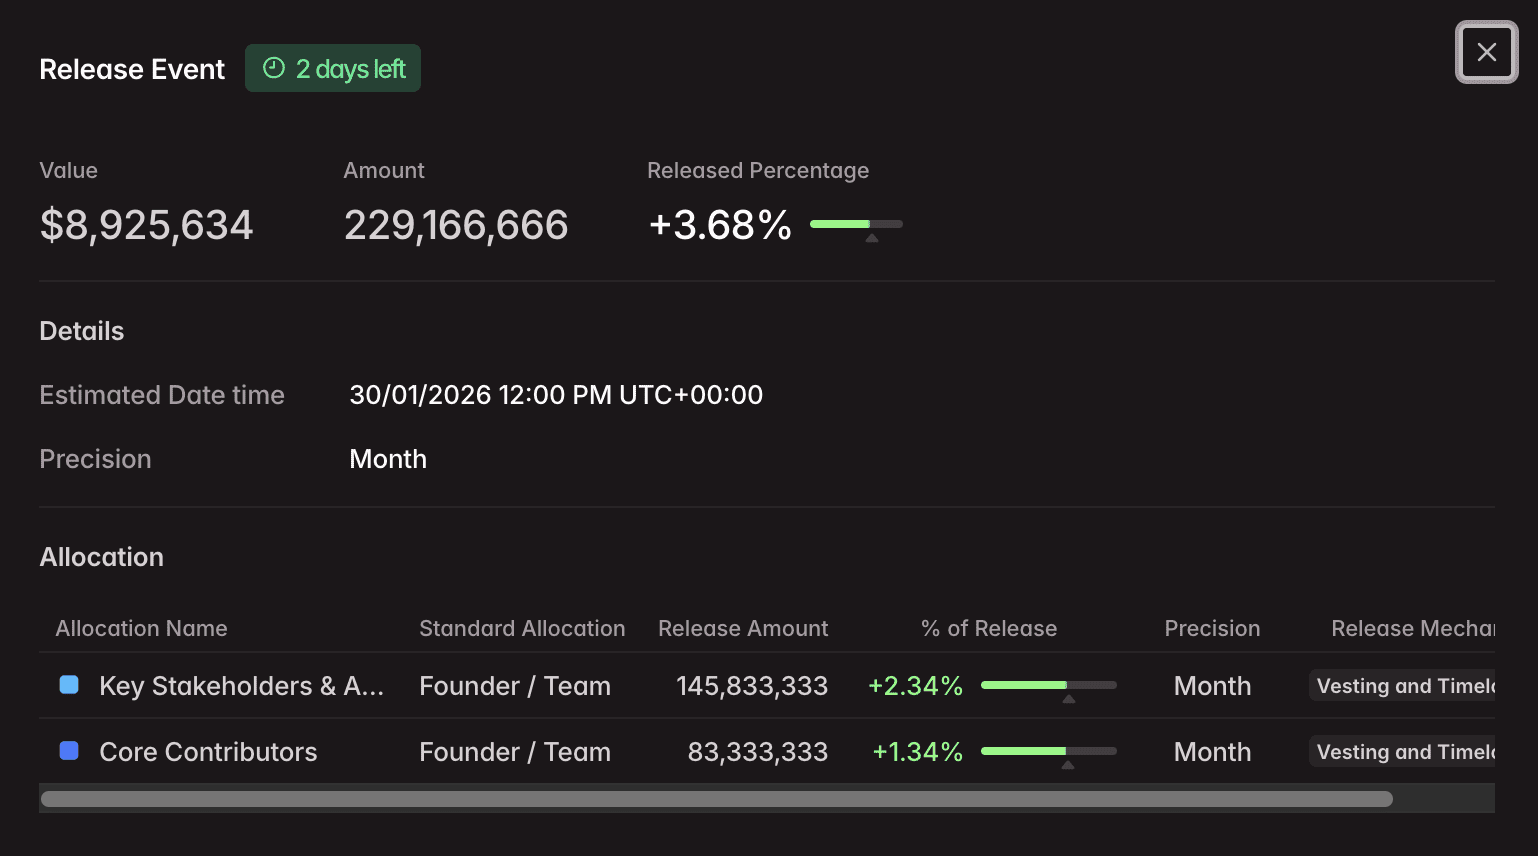This screenshot has height=856, width=1538.
Task: Click the estimated date time value 30/01/2026
Action: [x=555, y=395]
